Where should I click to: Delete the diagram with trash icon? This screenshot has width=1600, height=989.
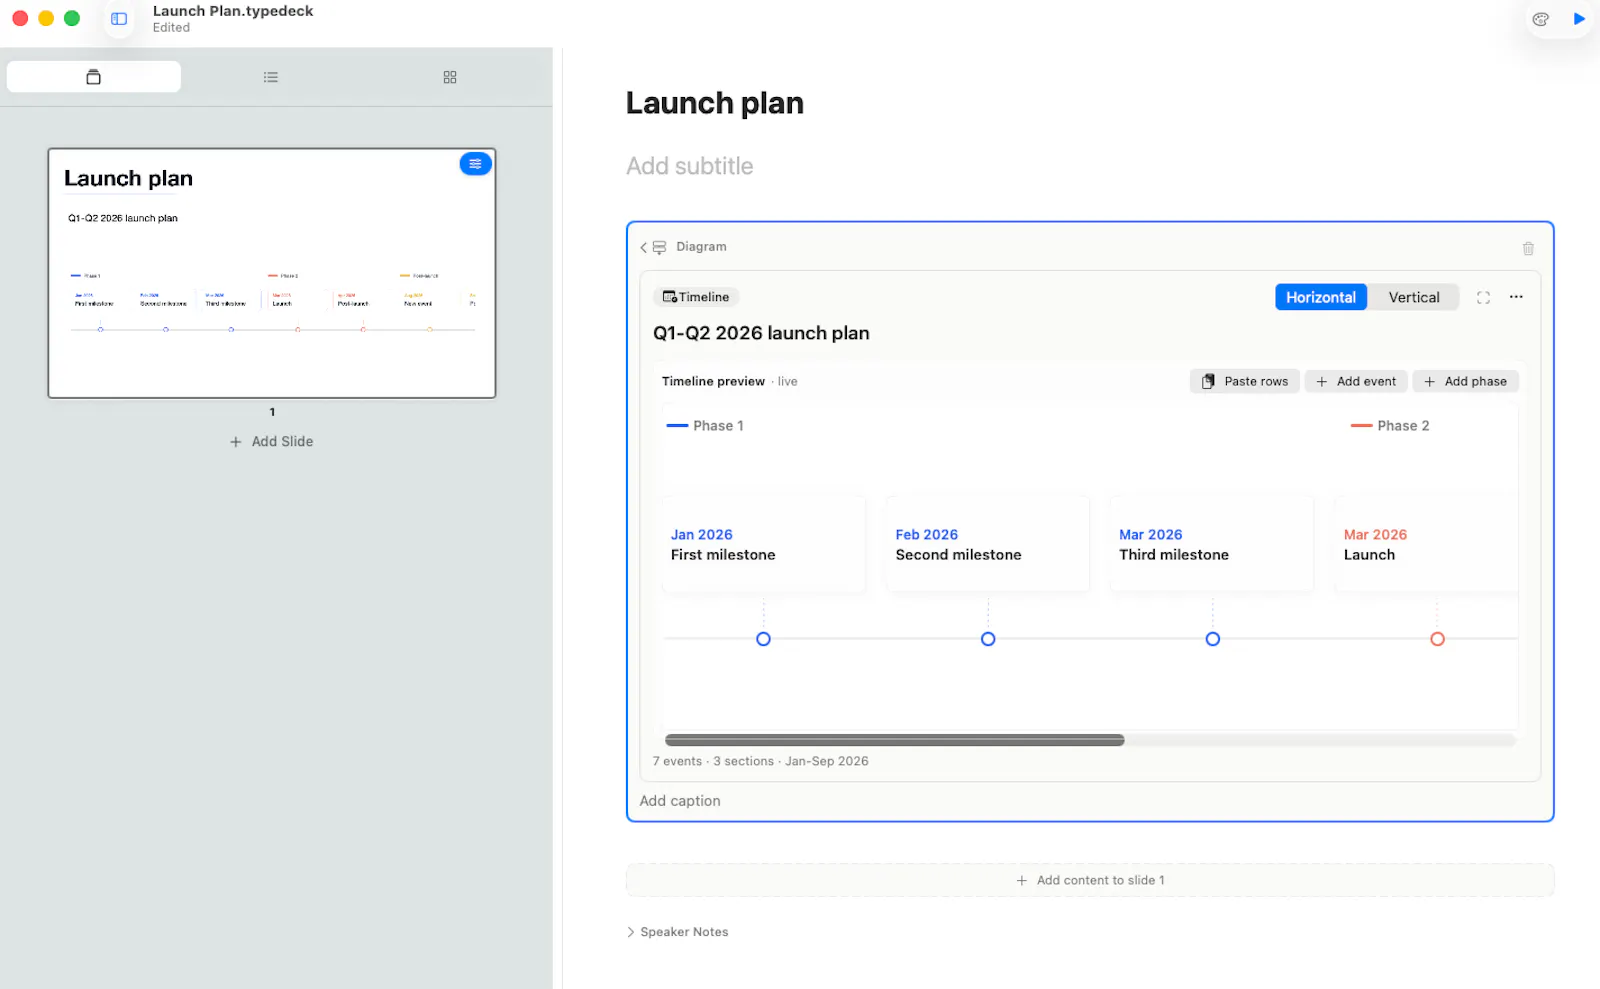[1528, 248]
